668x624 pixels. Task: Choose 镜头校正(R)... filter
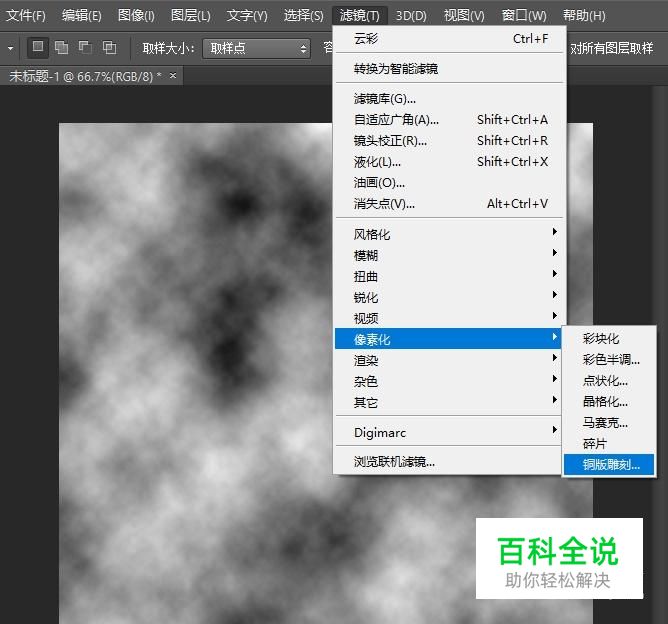click(x=449, y=141)
